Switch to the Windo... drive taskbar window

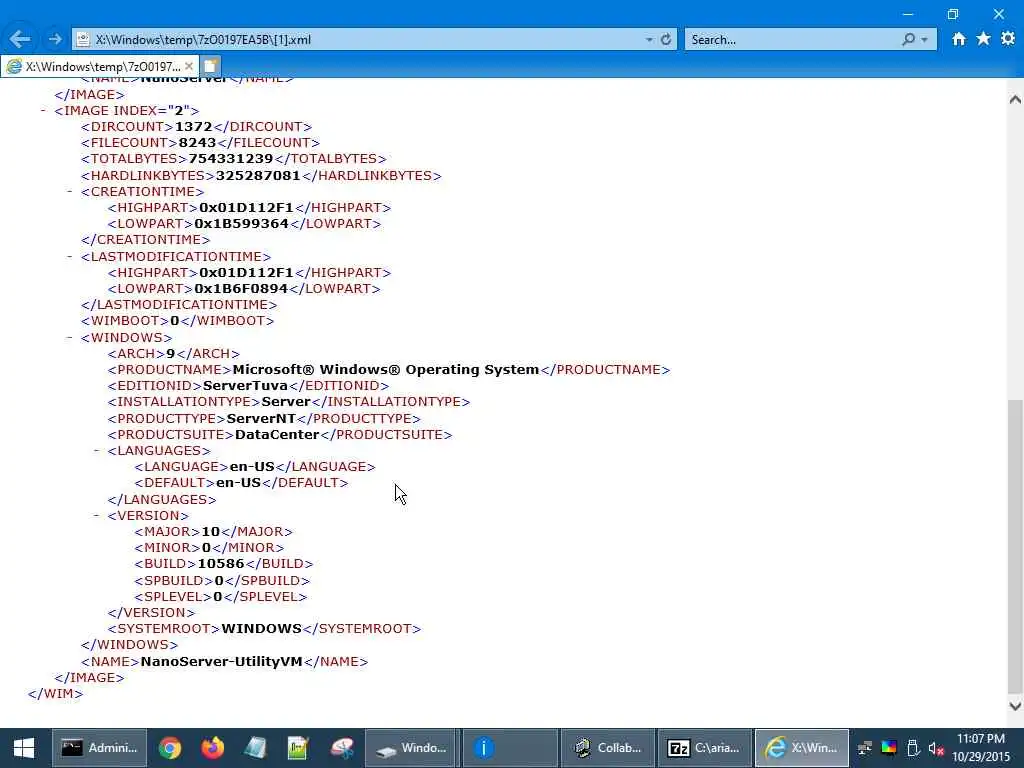(410, 748)
